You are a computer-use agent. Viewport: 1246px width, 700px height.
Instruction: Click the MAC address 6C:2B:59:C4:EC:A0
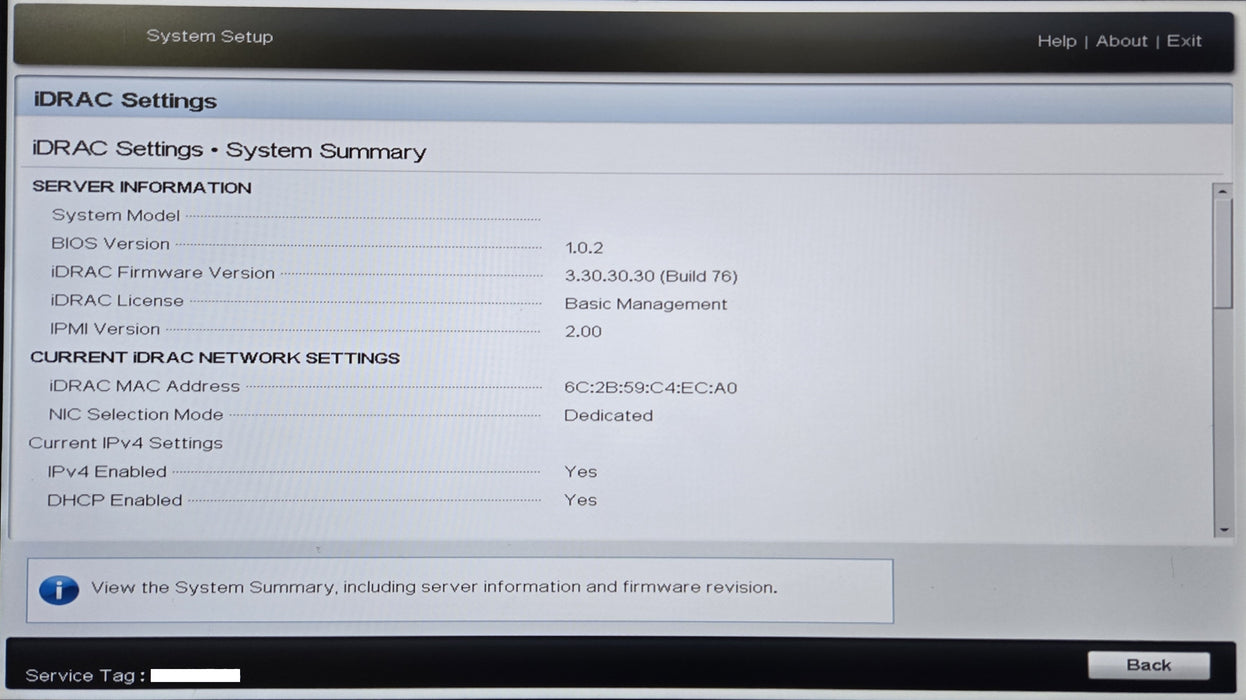(x=650, y=388)
